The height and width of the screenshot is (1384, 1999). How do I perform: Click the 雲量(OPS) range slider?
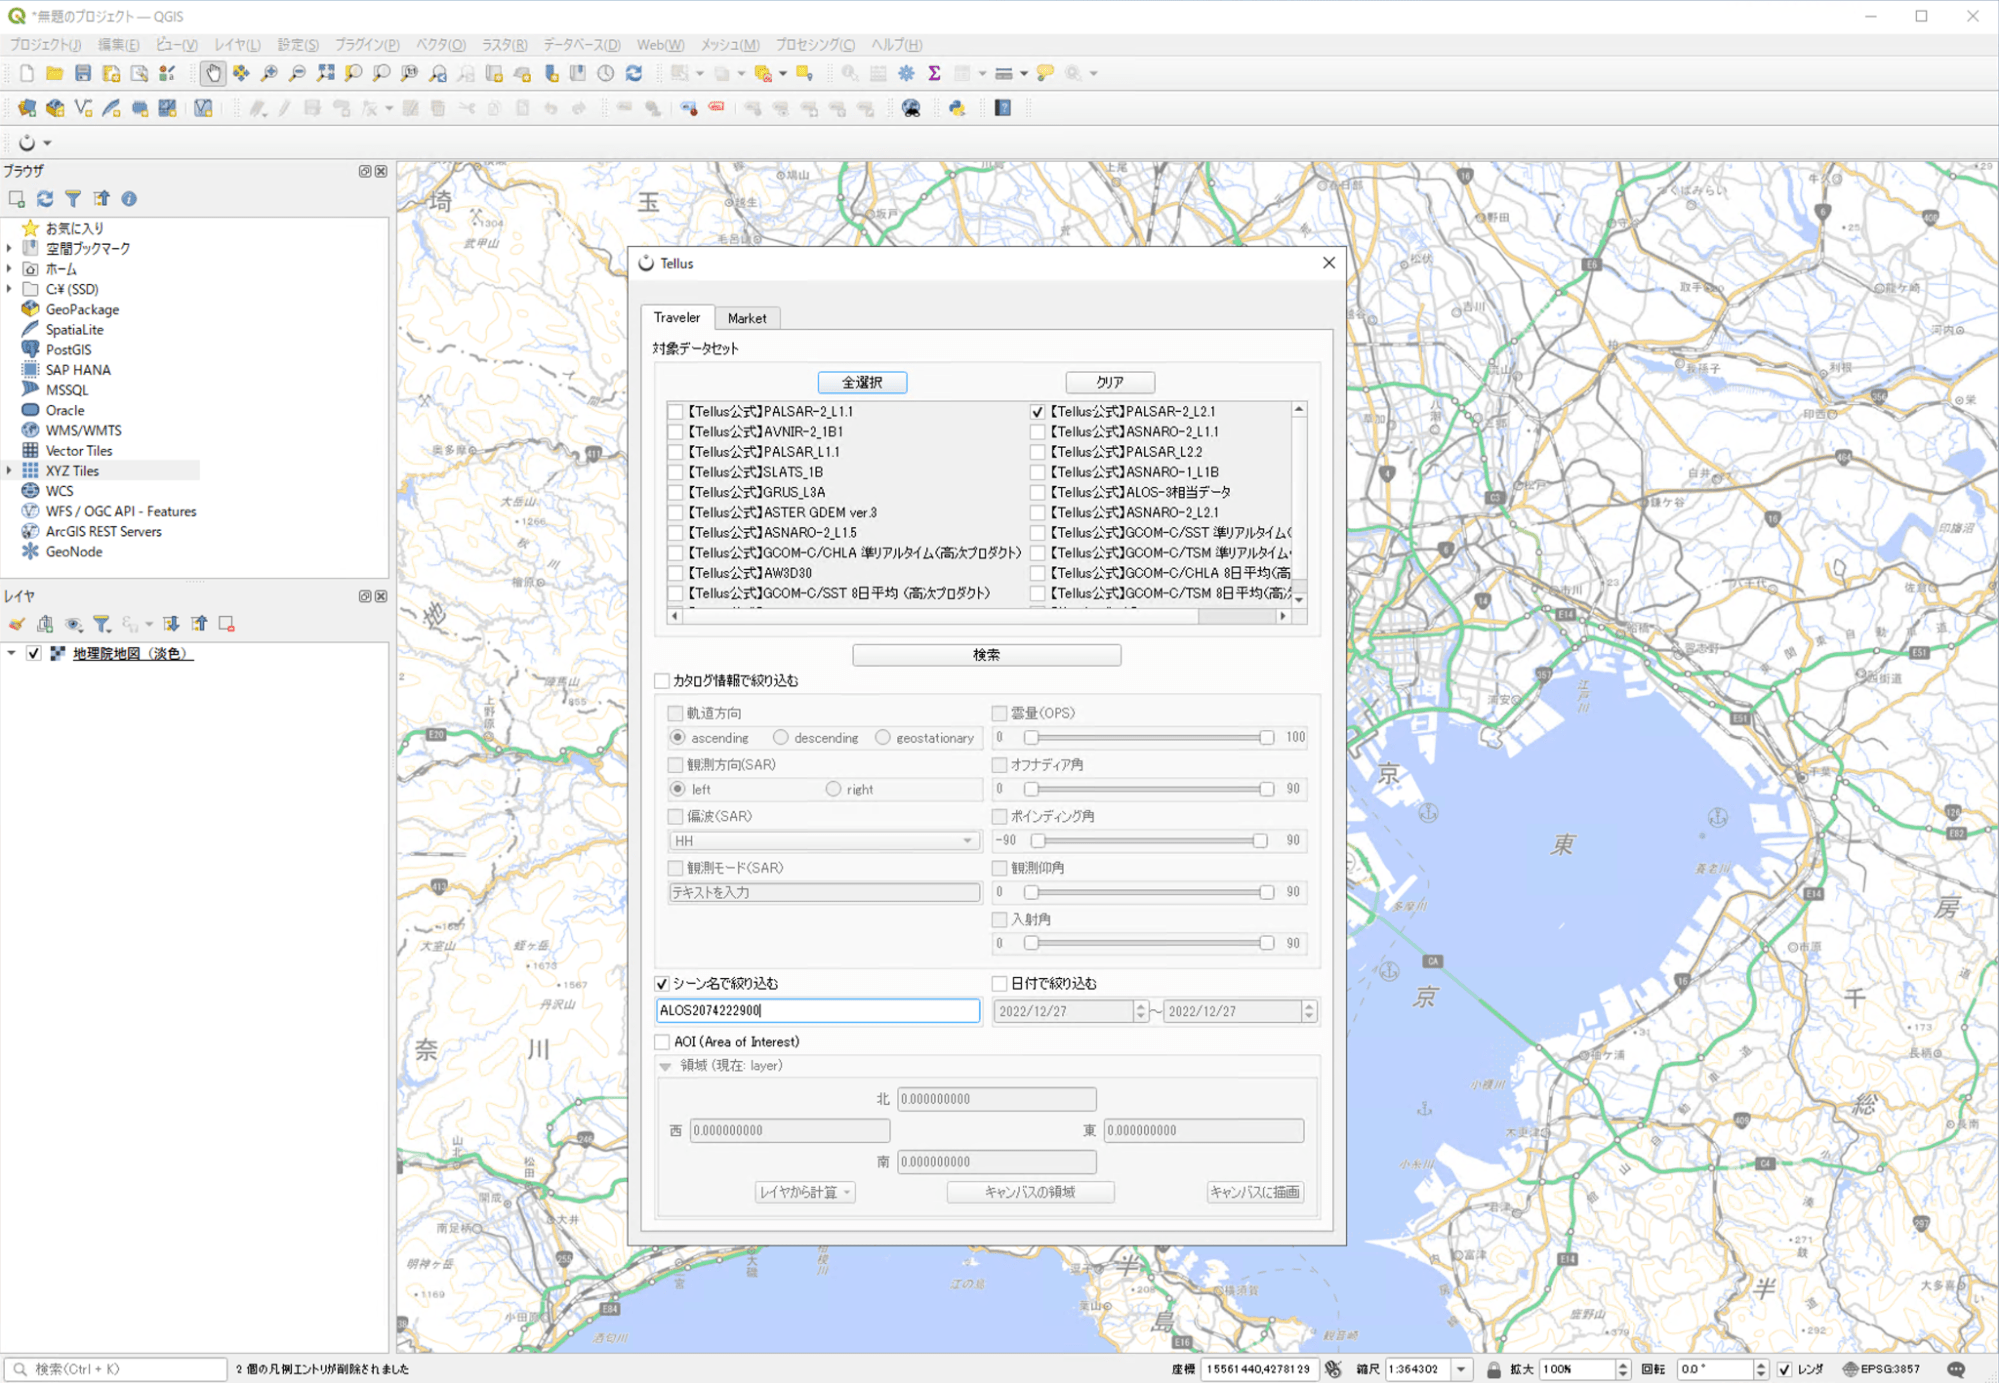click(x=1149, y=738)
